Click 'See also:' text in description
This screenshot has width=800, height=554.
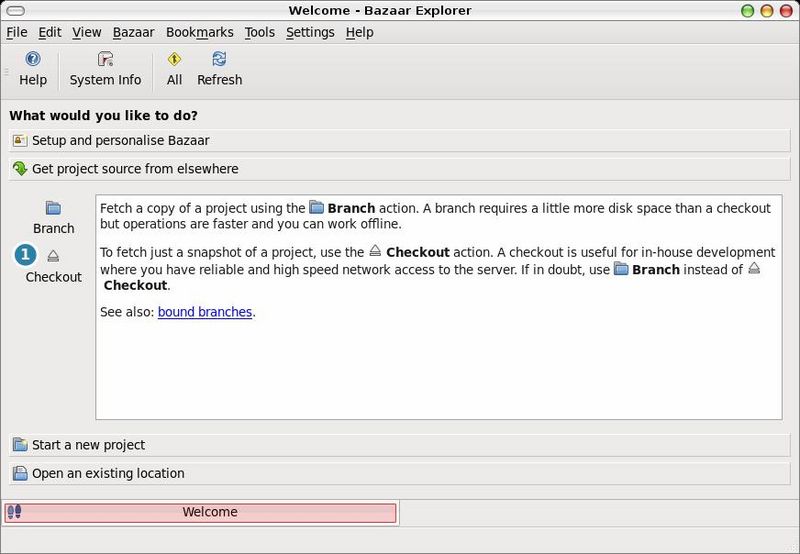tap(127, 312)
